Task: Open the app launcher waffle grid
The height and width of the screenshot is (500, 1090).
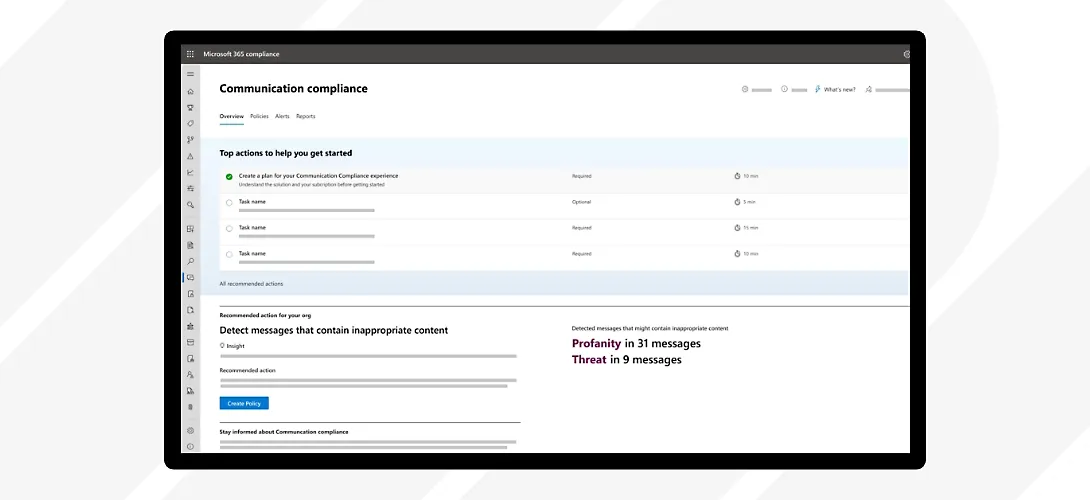Action: (190, 54)
